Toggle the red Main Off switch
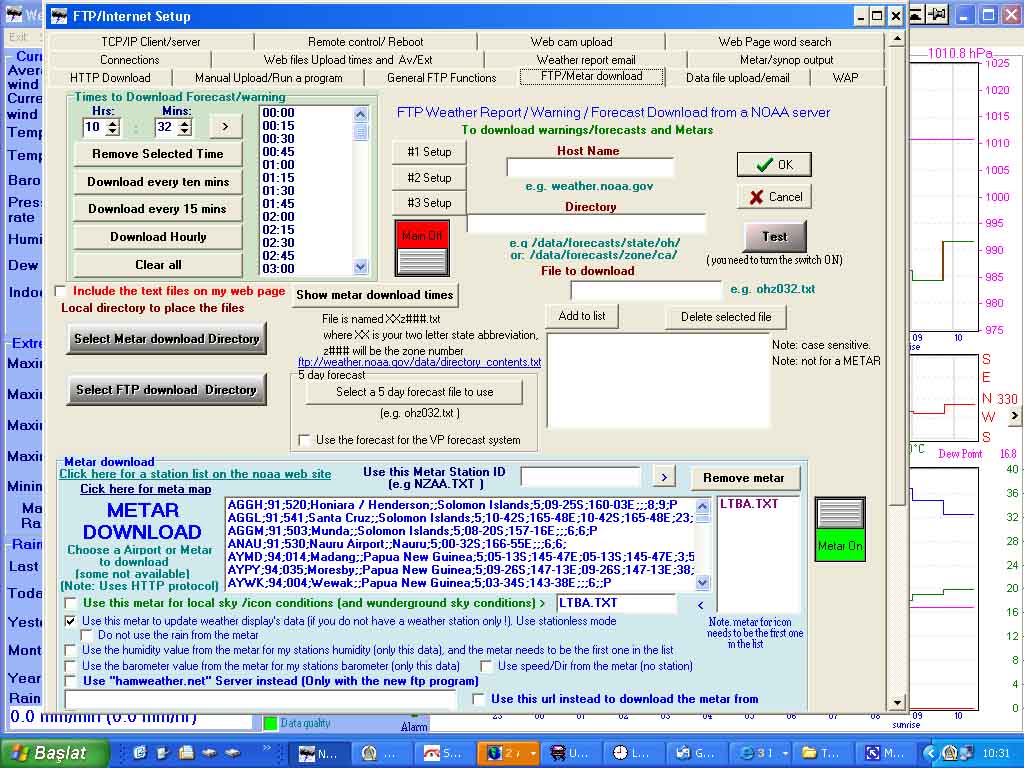The height and width of the screenshot is (768, 1024). (x=422, y=248)
